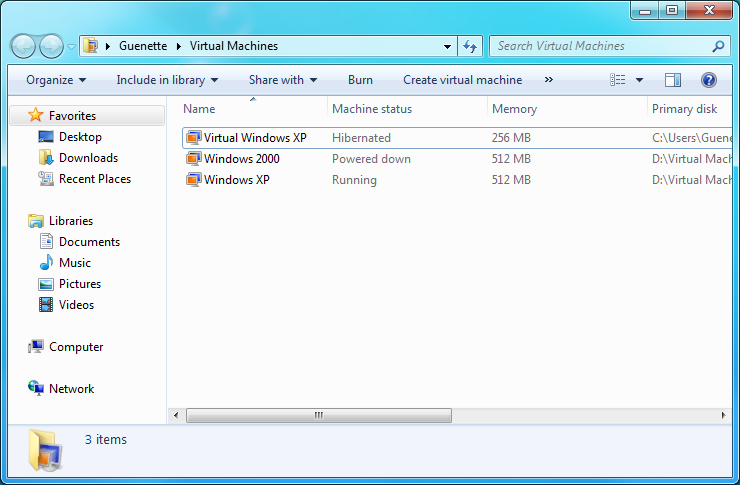The height and width of the screenshot is (485, 740).
Task: Open the Videos library
Action: (x=76, y=305)
